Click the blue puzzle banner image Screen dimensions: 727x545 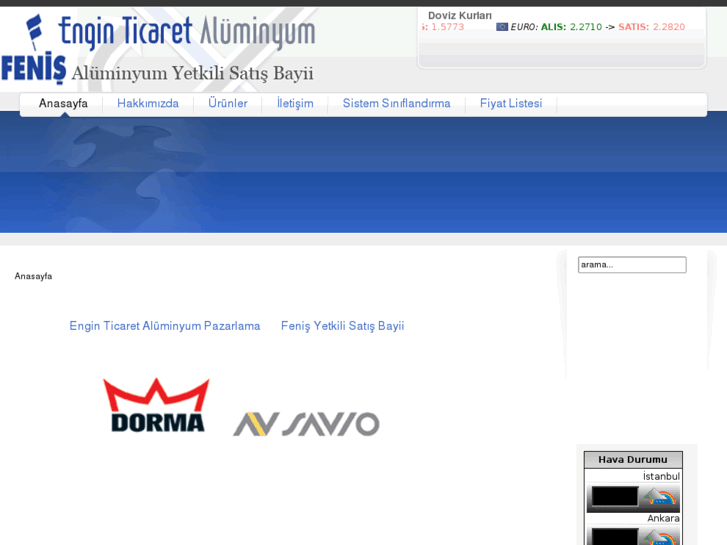[x=364, y=172]
